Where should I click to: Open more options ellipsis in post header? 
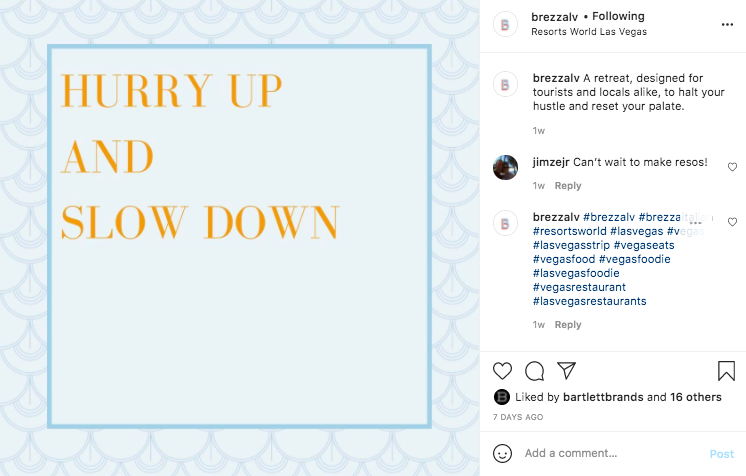(728, 23)
